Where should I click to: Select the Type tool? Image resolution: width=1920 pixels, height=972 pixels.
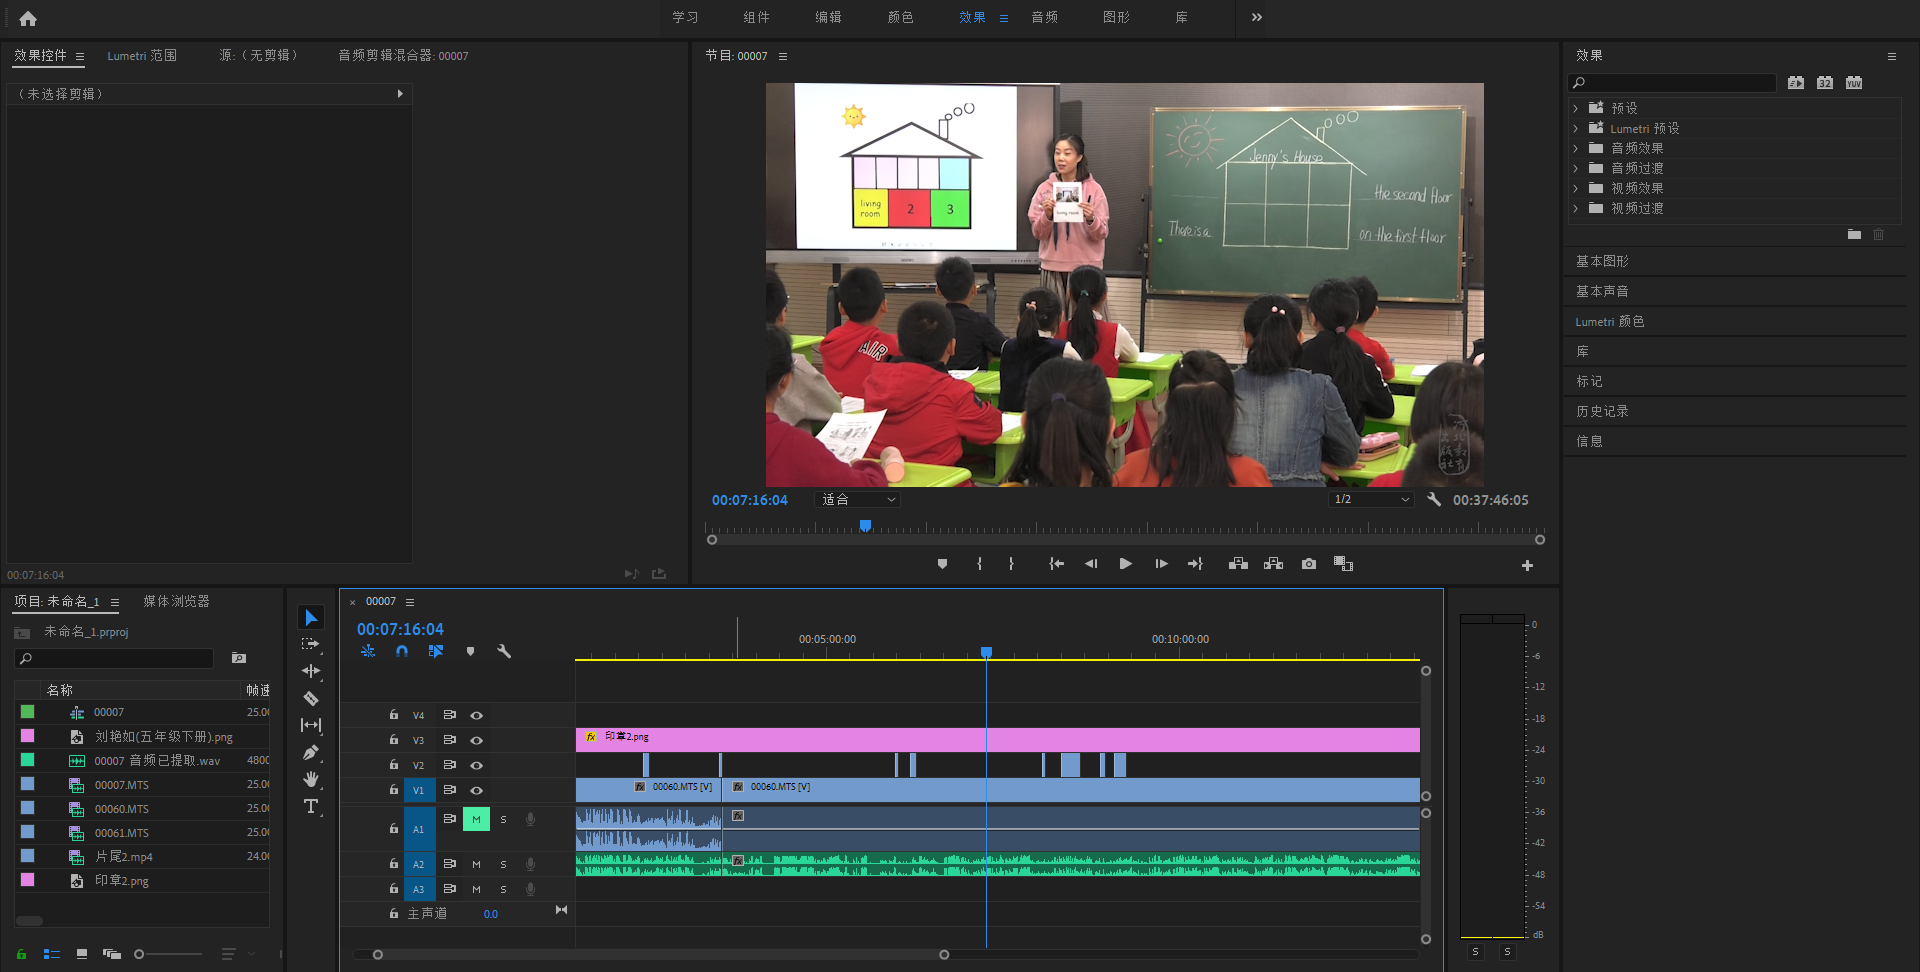(x=311, y=806)
